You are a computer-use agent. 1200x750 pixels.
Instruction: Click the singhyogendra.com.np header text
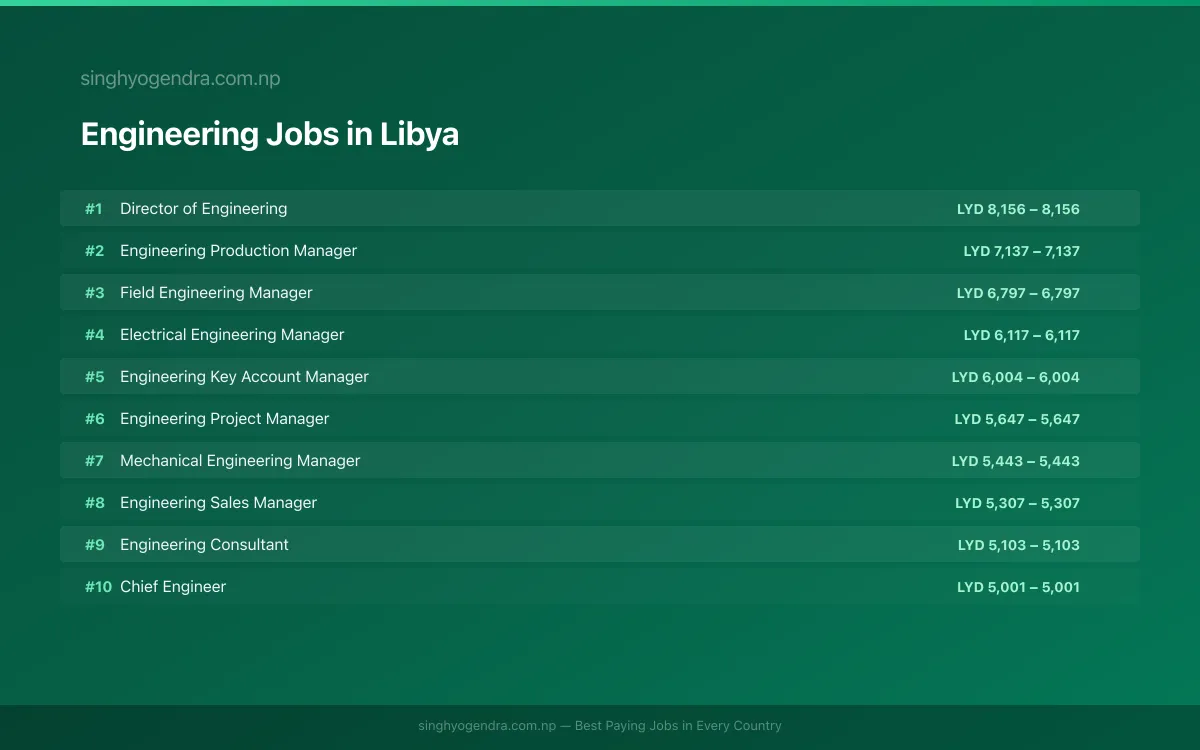180,78
